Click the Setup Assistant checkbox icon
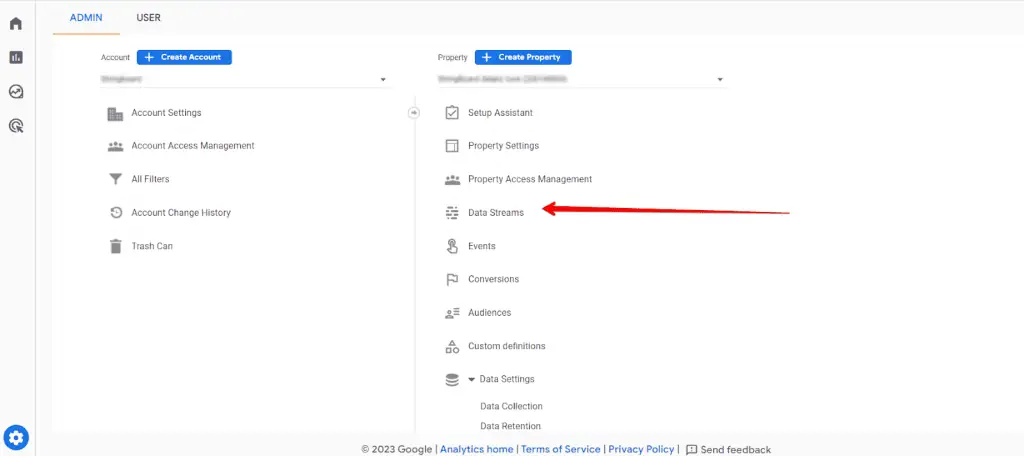1024x456 pixels. (x=452, y=113)
